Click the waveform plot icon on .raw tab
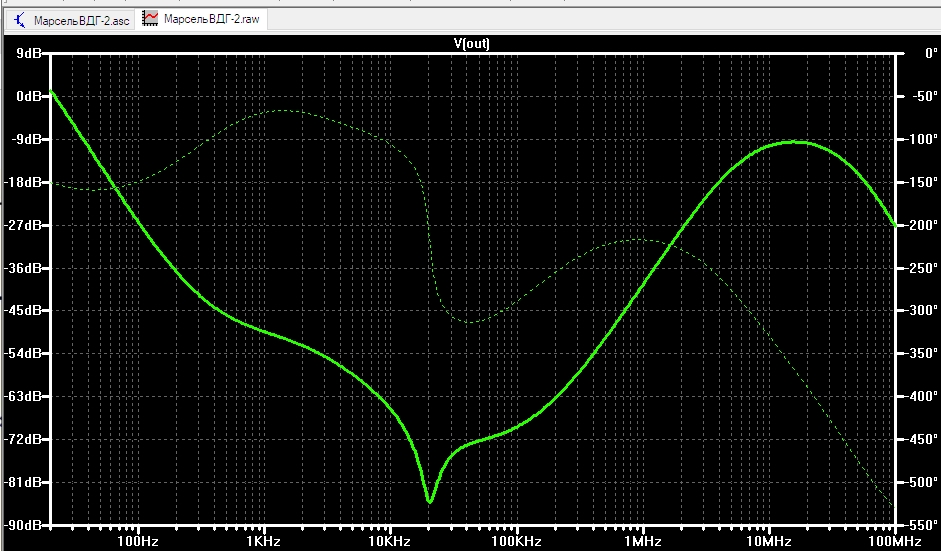 [150, 19]
